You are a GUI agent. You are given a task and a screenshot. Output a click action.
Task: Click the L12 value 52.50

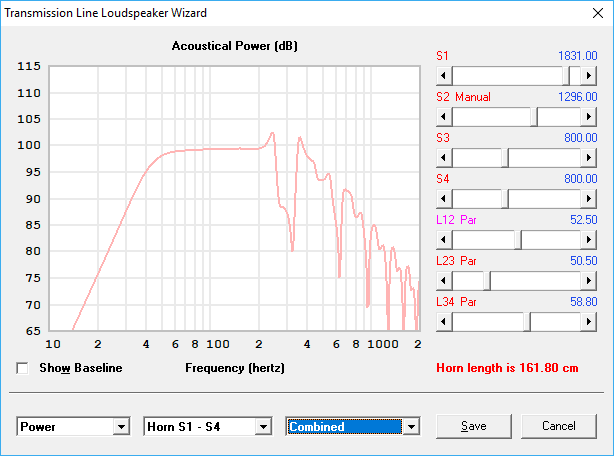point(583,220)
